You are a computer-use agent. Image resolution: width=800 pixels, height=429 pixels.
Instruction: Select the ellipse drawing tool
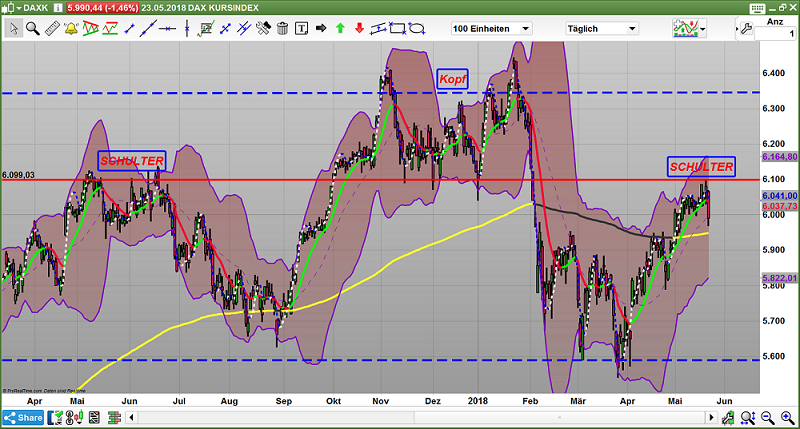416,29
